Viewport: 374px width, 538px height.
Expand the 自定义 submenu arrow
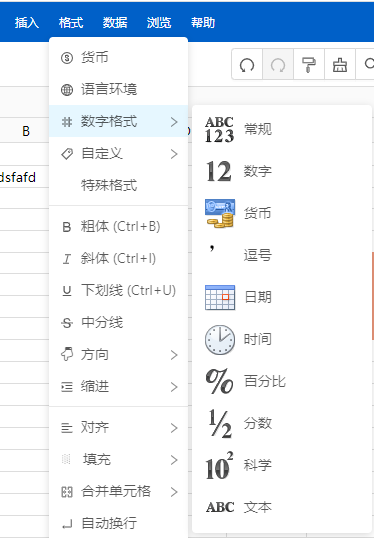coord(174,154)
